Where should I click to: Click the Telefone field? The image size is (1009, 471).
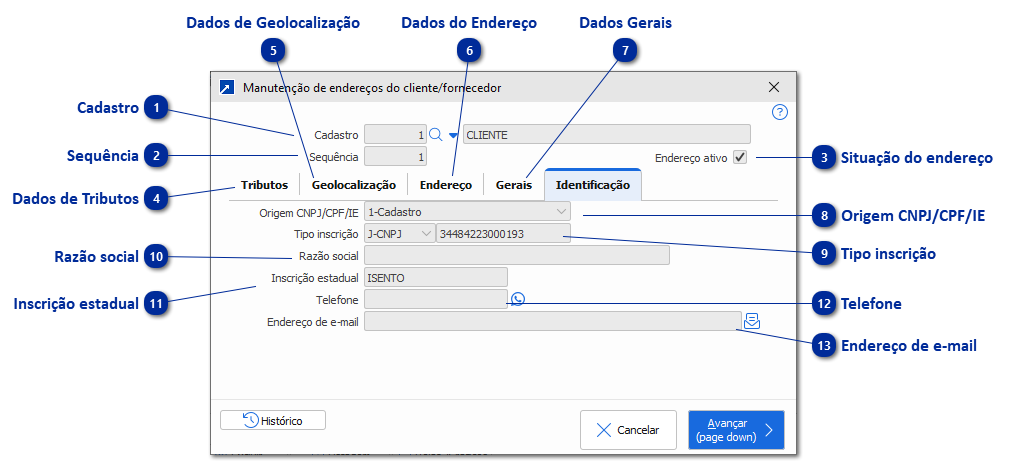pos(436,299)
